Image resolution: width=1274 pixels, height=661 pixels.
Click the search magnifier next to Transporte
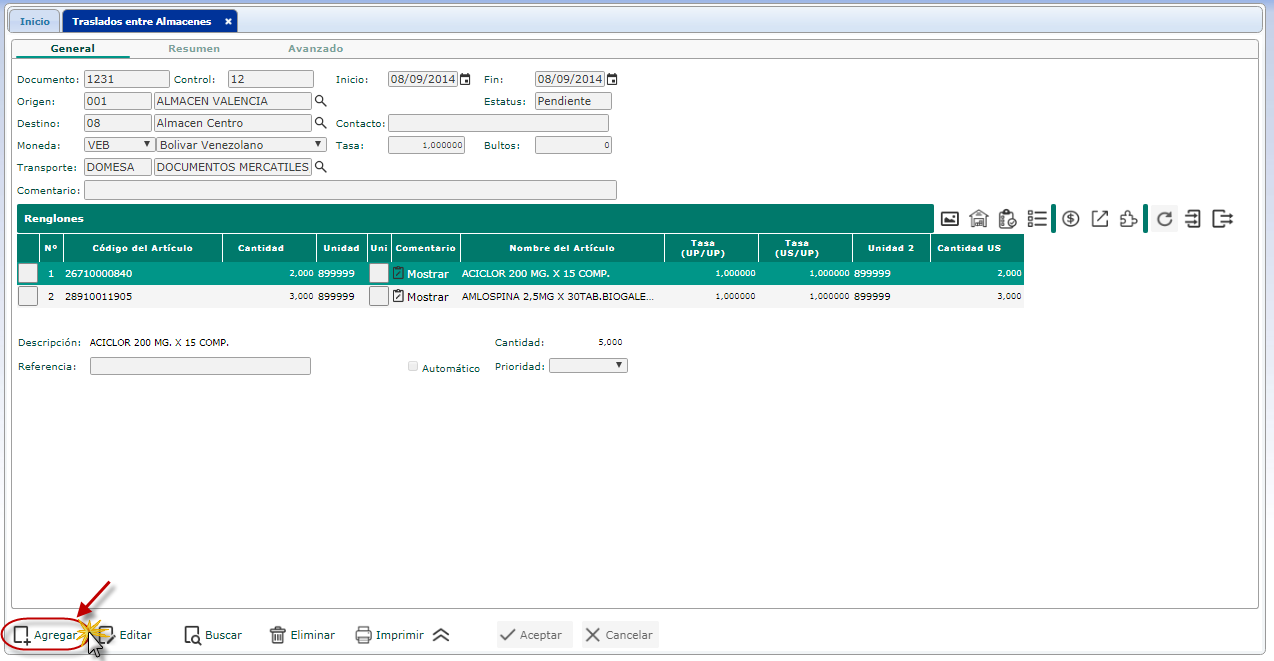(321, 168)
